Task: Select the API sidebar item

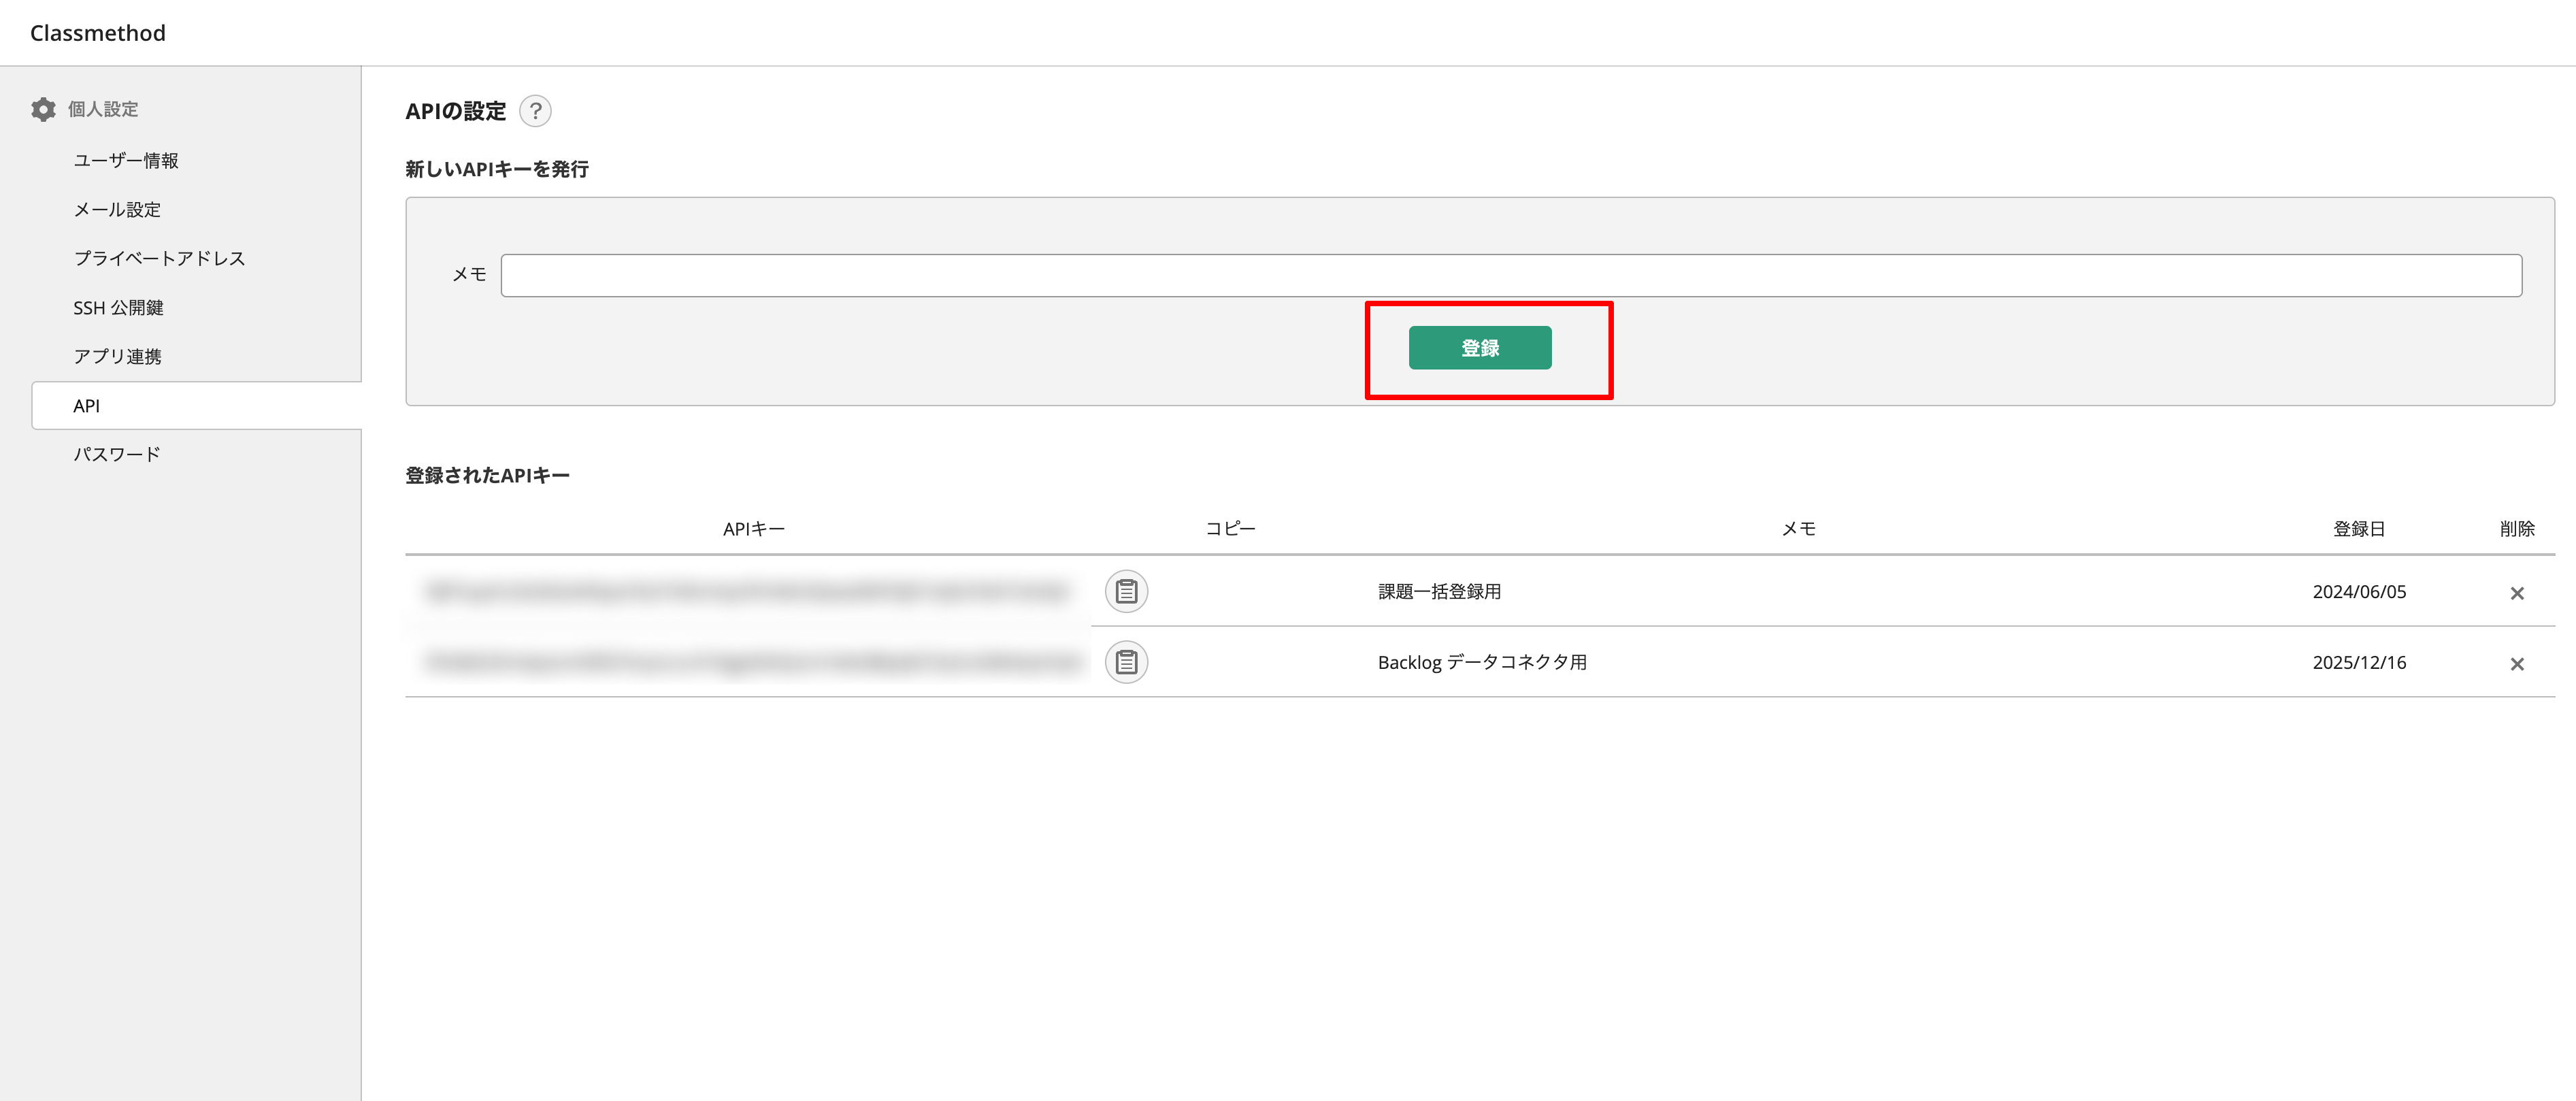Action: (x=87, y=406)
